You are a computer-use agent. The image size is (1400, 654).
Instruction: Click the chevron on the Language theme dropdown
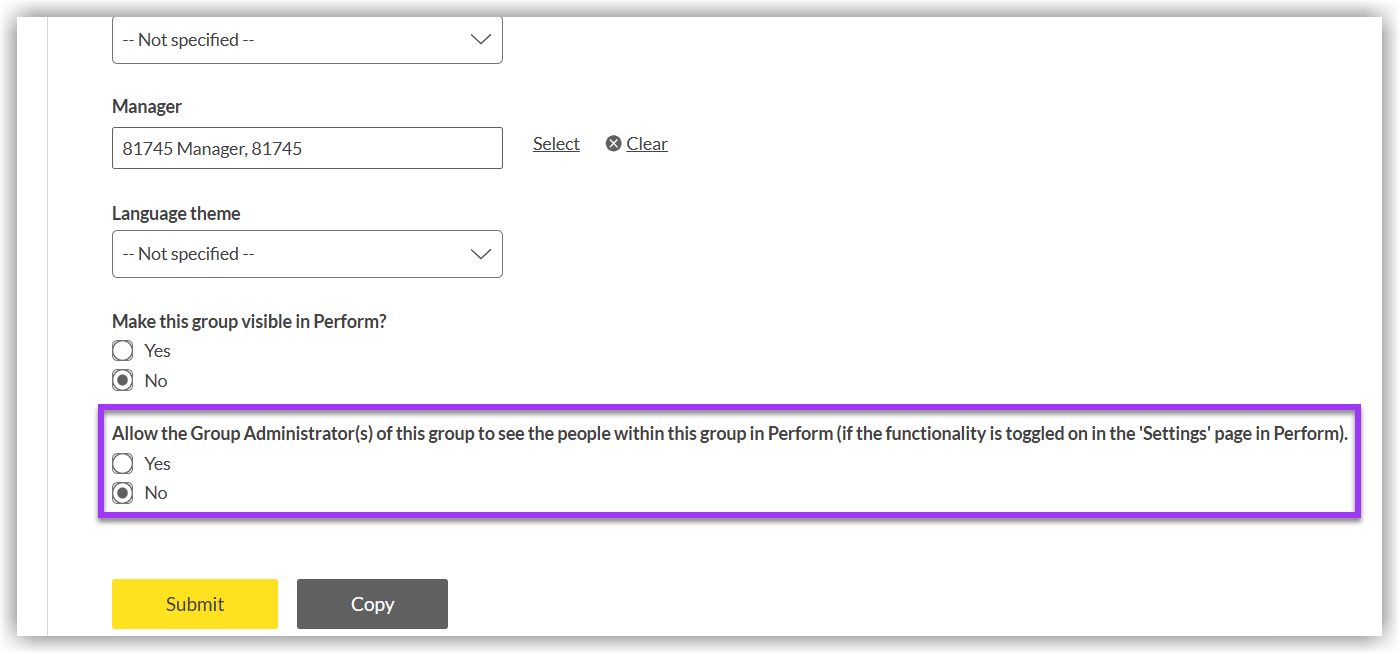pos(480,254)
